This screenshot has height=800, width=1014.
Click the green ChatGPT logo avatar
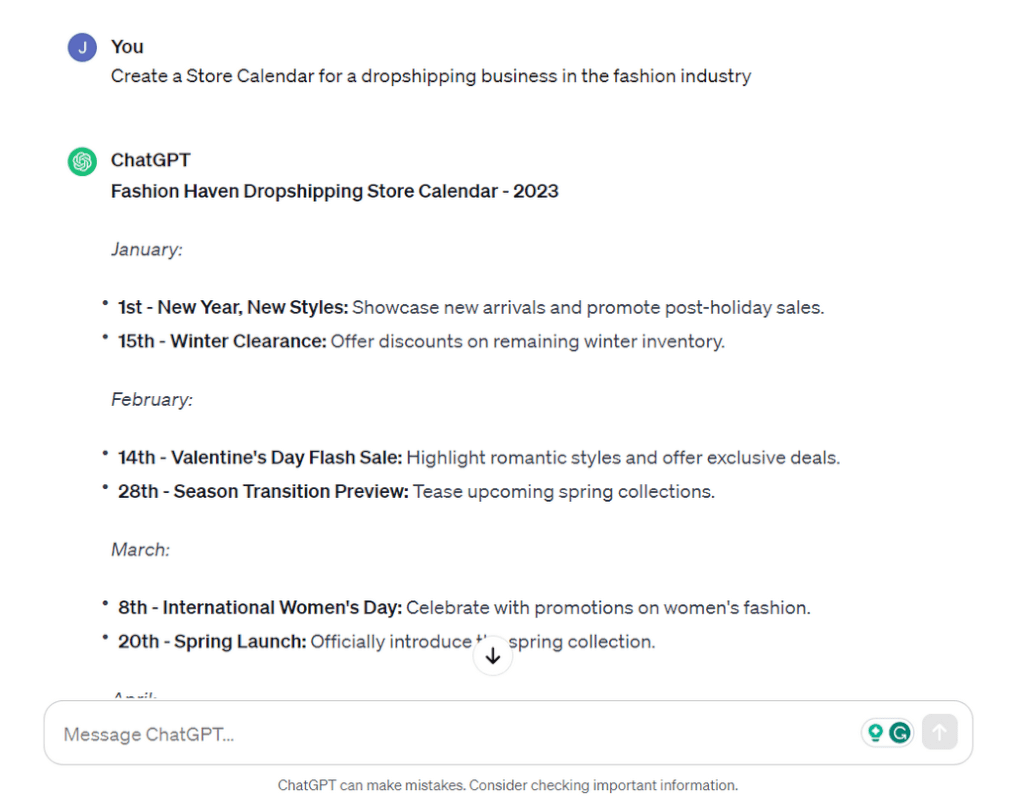click(82, 161)
